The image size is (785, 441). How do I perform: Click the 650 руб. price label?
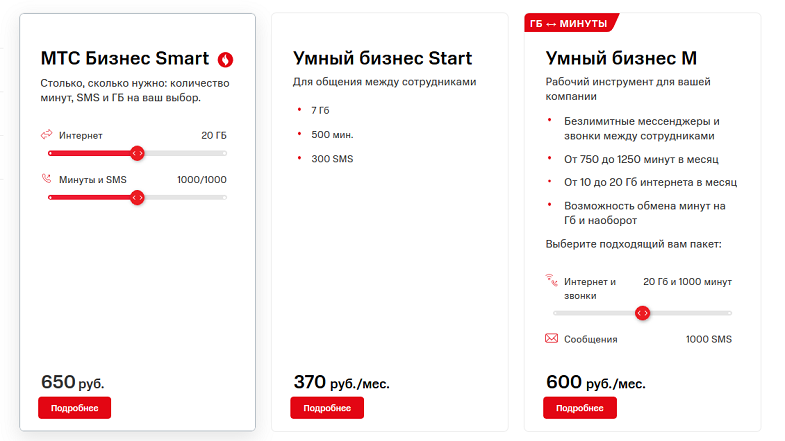tap(73, 382)
